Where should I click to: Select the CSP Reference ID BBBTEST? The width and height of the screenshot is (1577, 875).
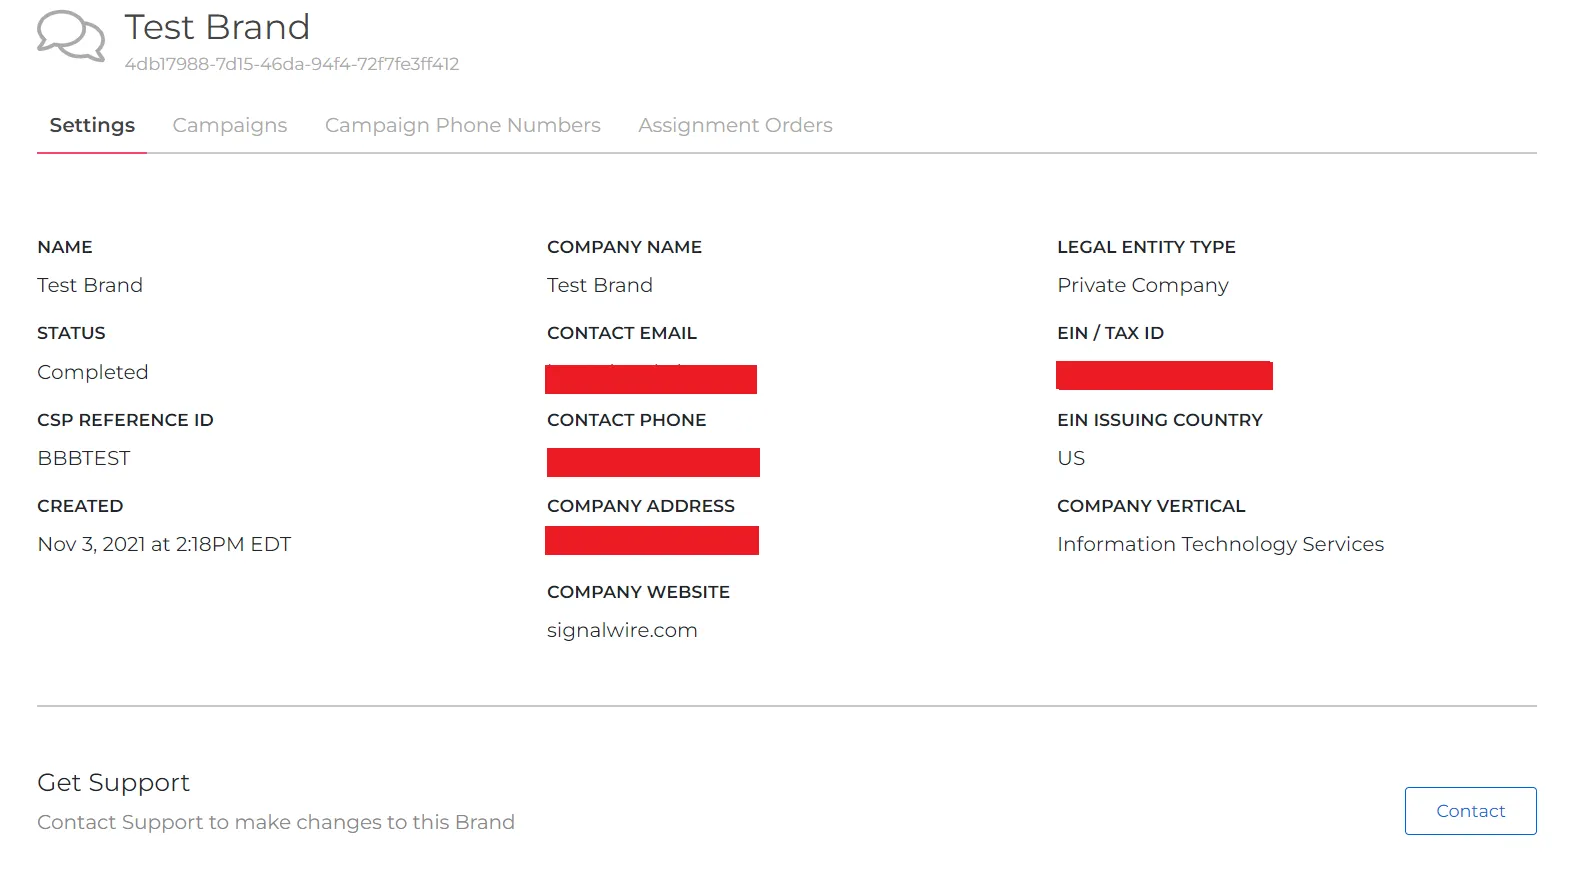pos(83,458)
